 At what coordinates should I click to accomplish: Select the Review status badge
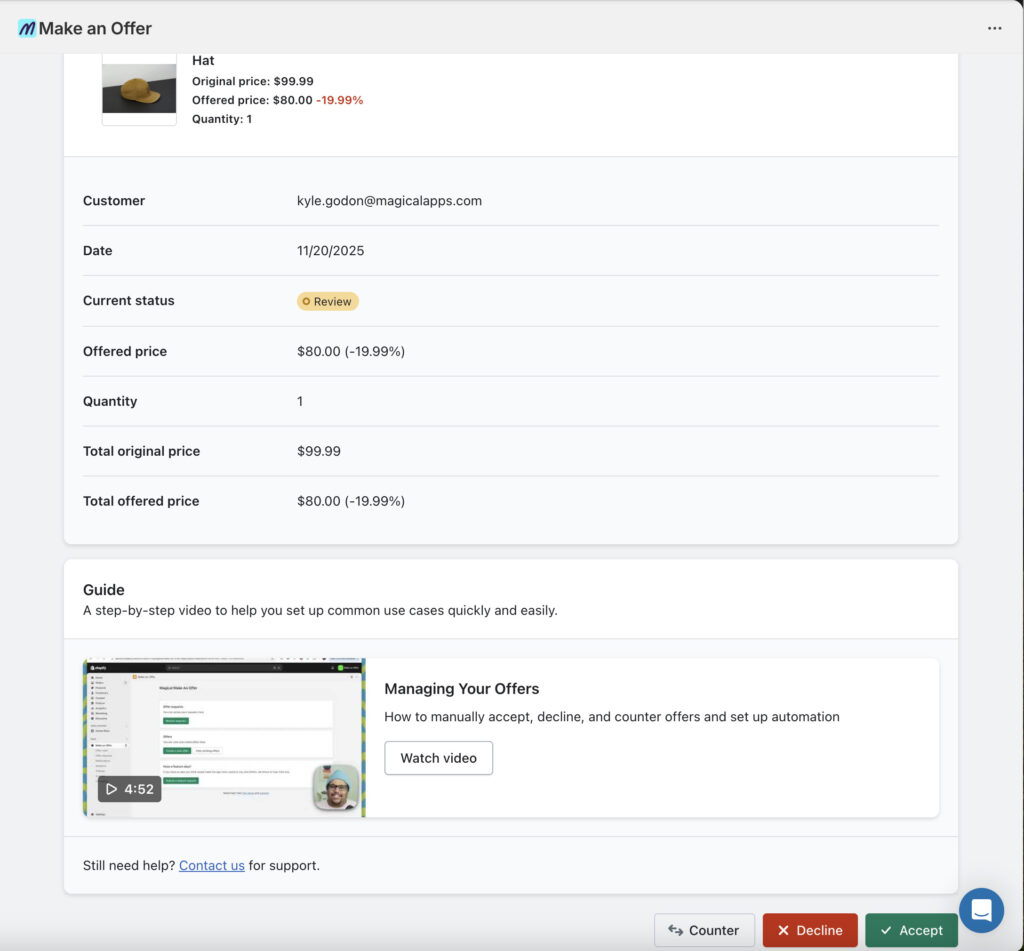pyautogui.click(x=327, y=300)
